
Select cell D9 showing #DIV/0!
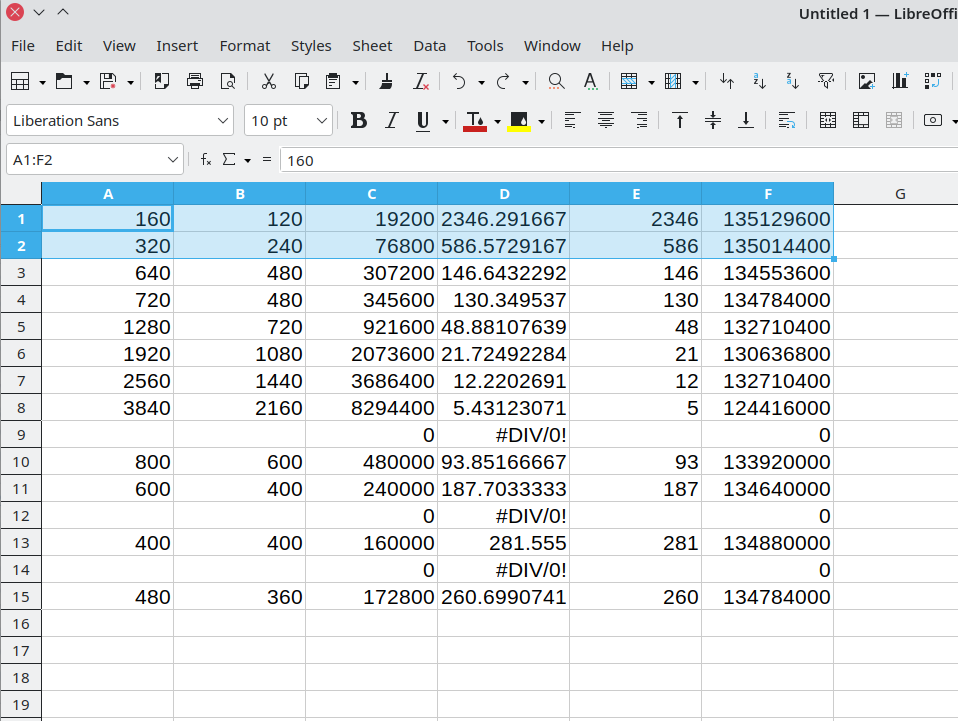click(503, 434)
